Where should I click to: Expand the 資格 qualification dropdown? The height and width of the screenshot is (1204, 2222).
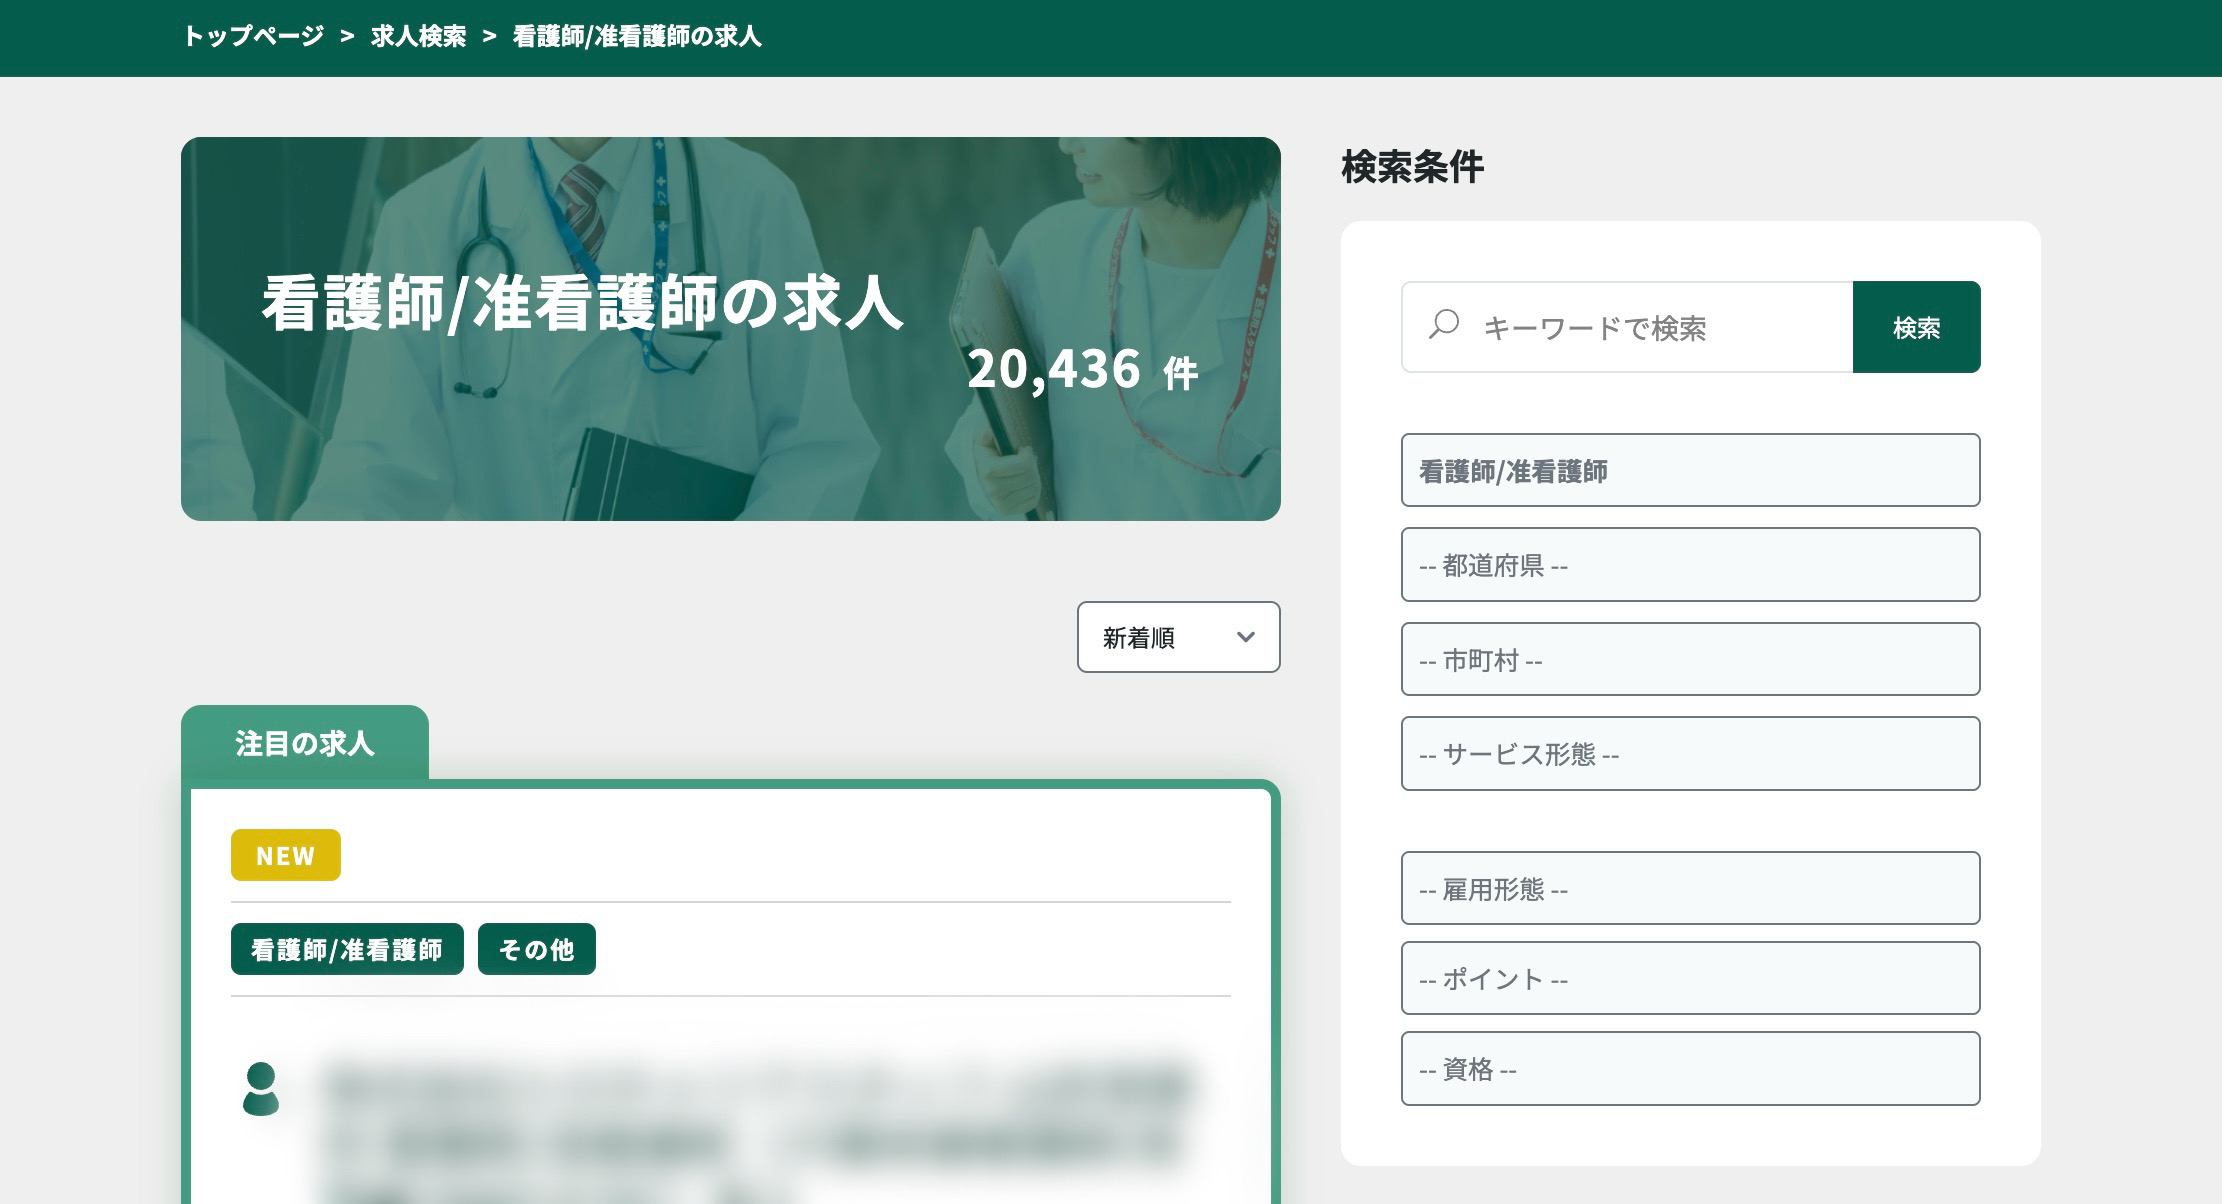click(x=1689, y=1068)
